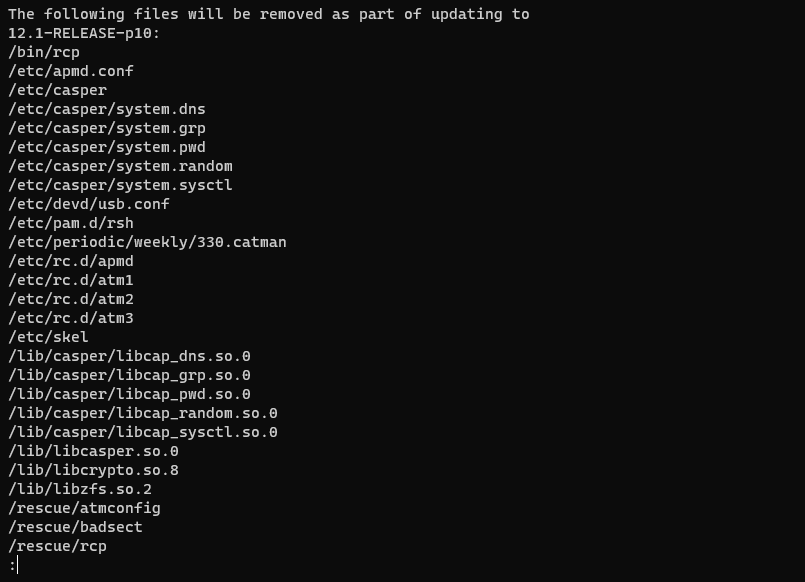This screenshot has width=805, height=582.
Task: Click the /bin/rcp line
Action: tap(44, 52)
